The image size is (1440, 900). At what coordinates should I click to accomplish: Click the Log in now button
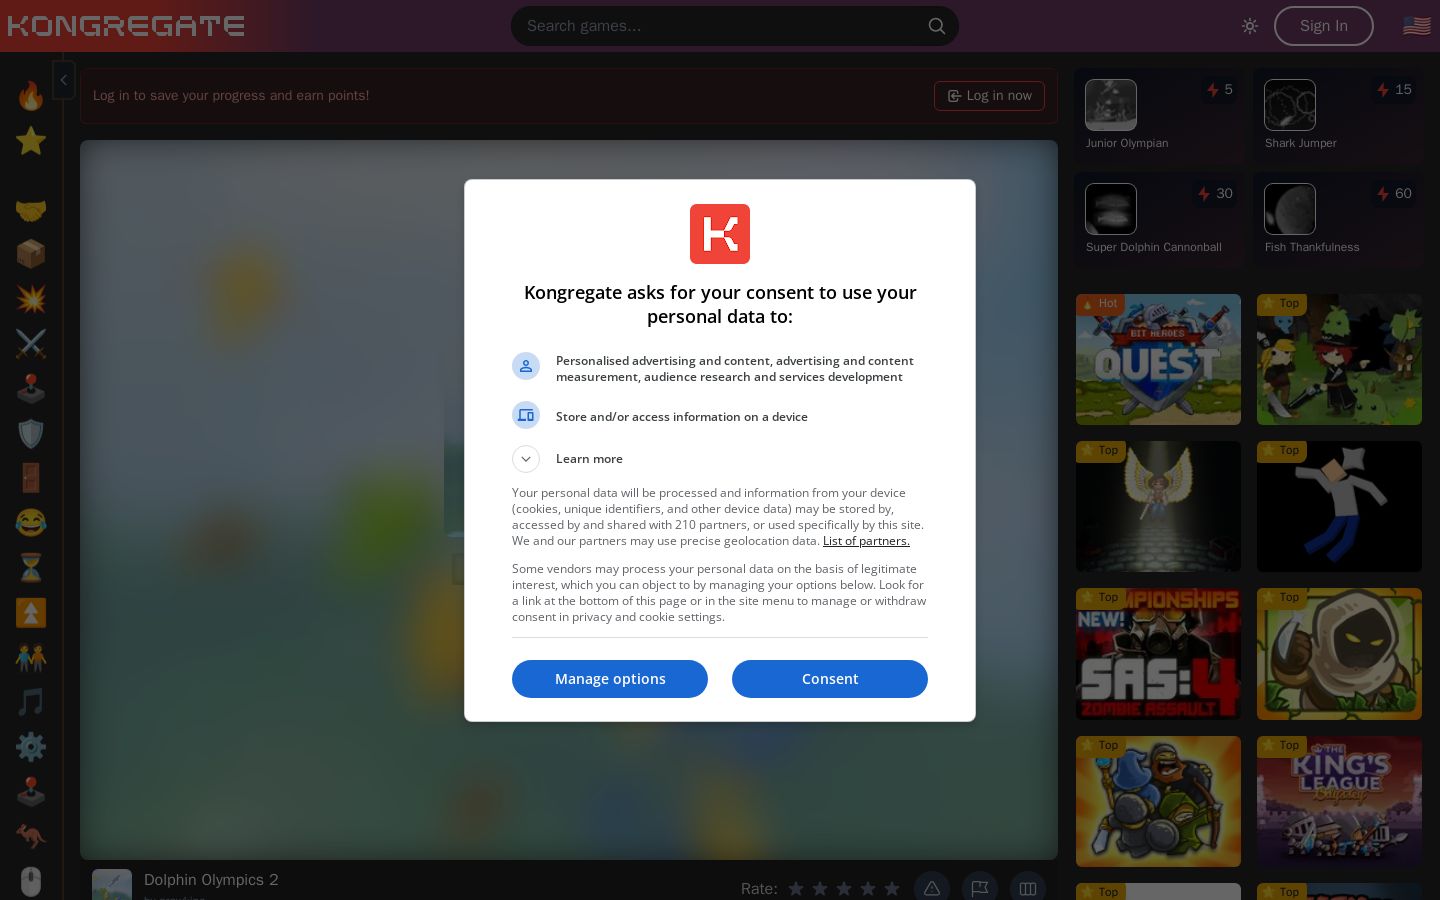[x=989, y=96]
